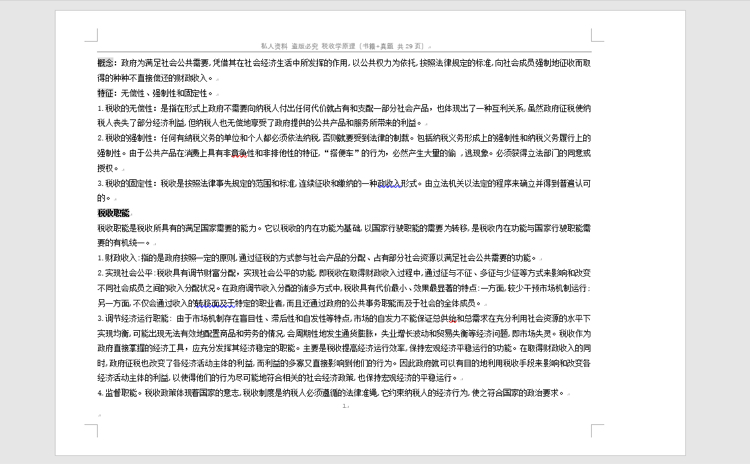Click the page number 1 in footer
The height and width of the screenshot is (464, 750).
[x=344, y=406]
